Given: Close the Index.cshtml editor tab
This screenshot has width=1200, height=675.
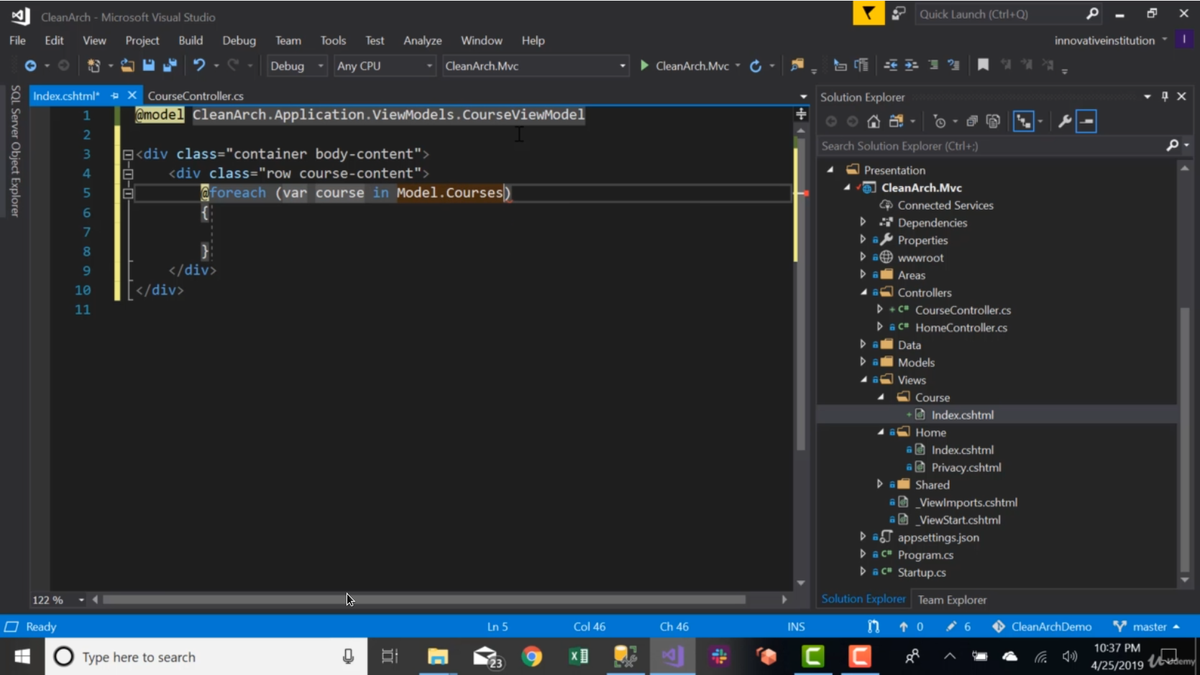Looking at the screenshot, I should [132, 96].
